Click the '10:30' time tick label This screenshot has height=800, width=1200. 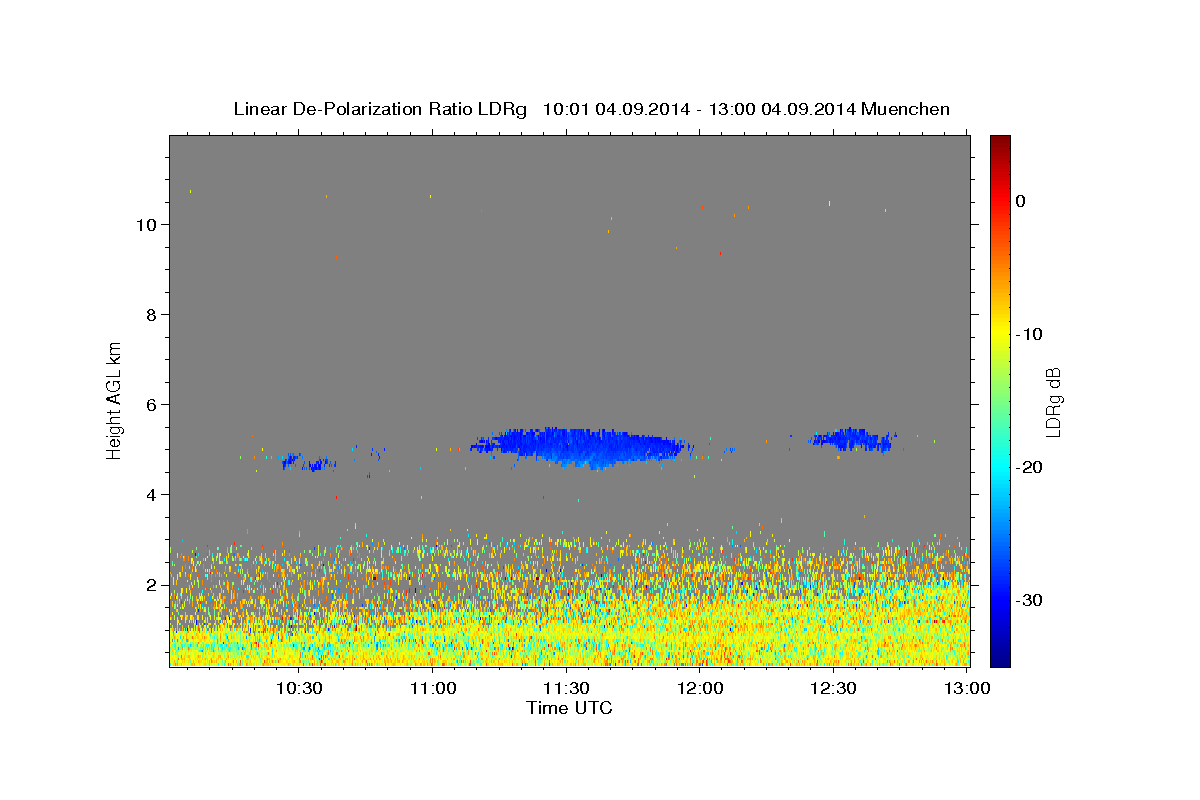tap(299, 688)
